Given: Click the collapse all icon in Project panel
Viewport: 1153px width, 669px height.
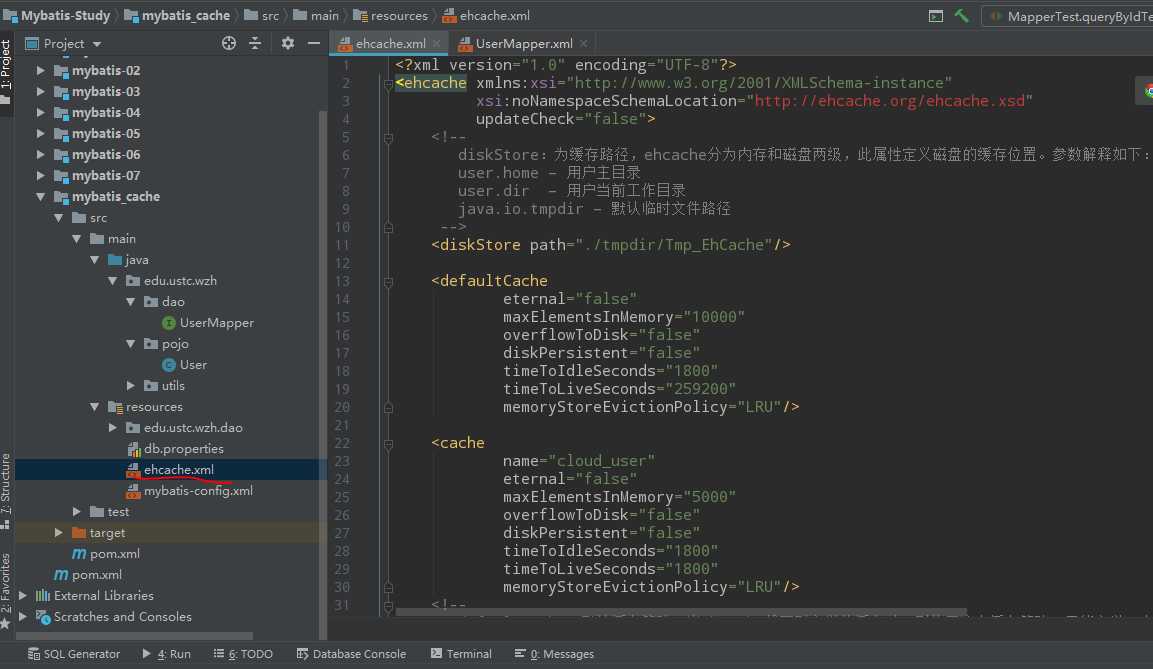Looking at the screenshot, I should 255,43.
